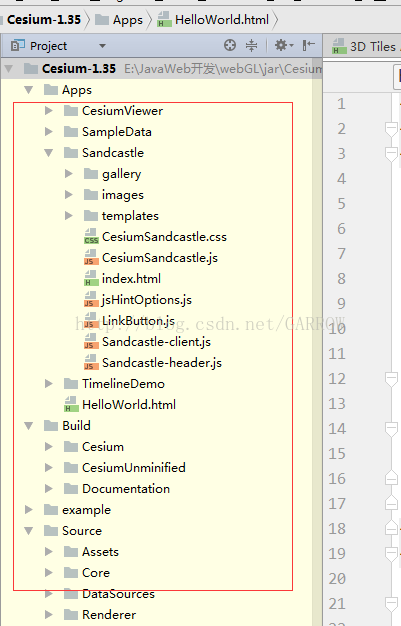Viewport: 401px width, 626px height.
Task: Expand the example folder
Action: tap(28, 509)
